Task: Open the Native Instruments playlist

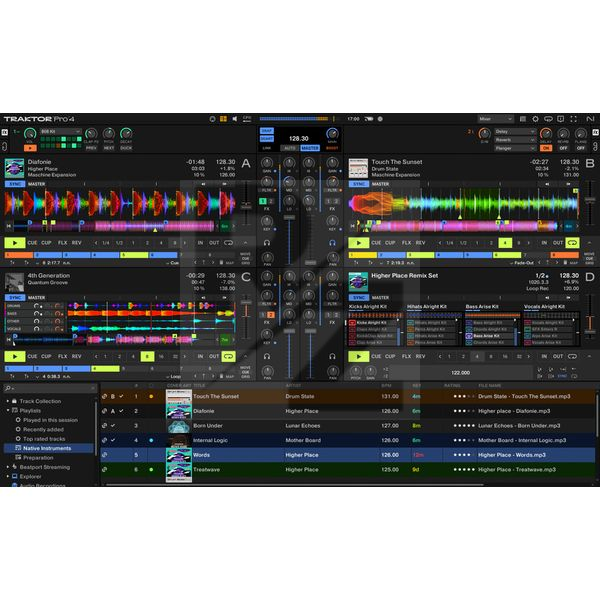Action: point(47,448)
